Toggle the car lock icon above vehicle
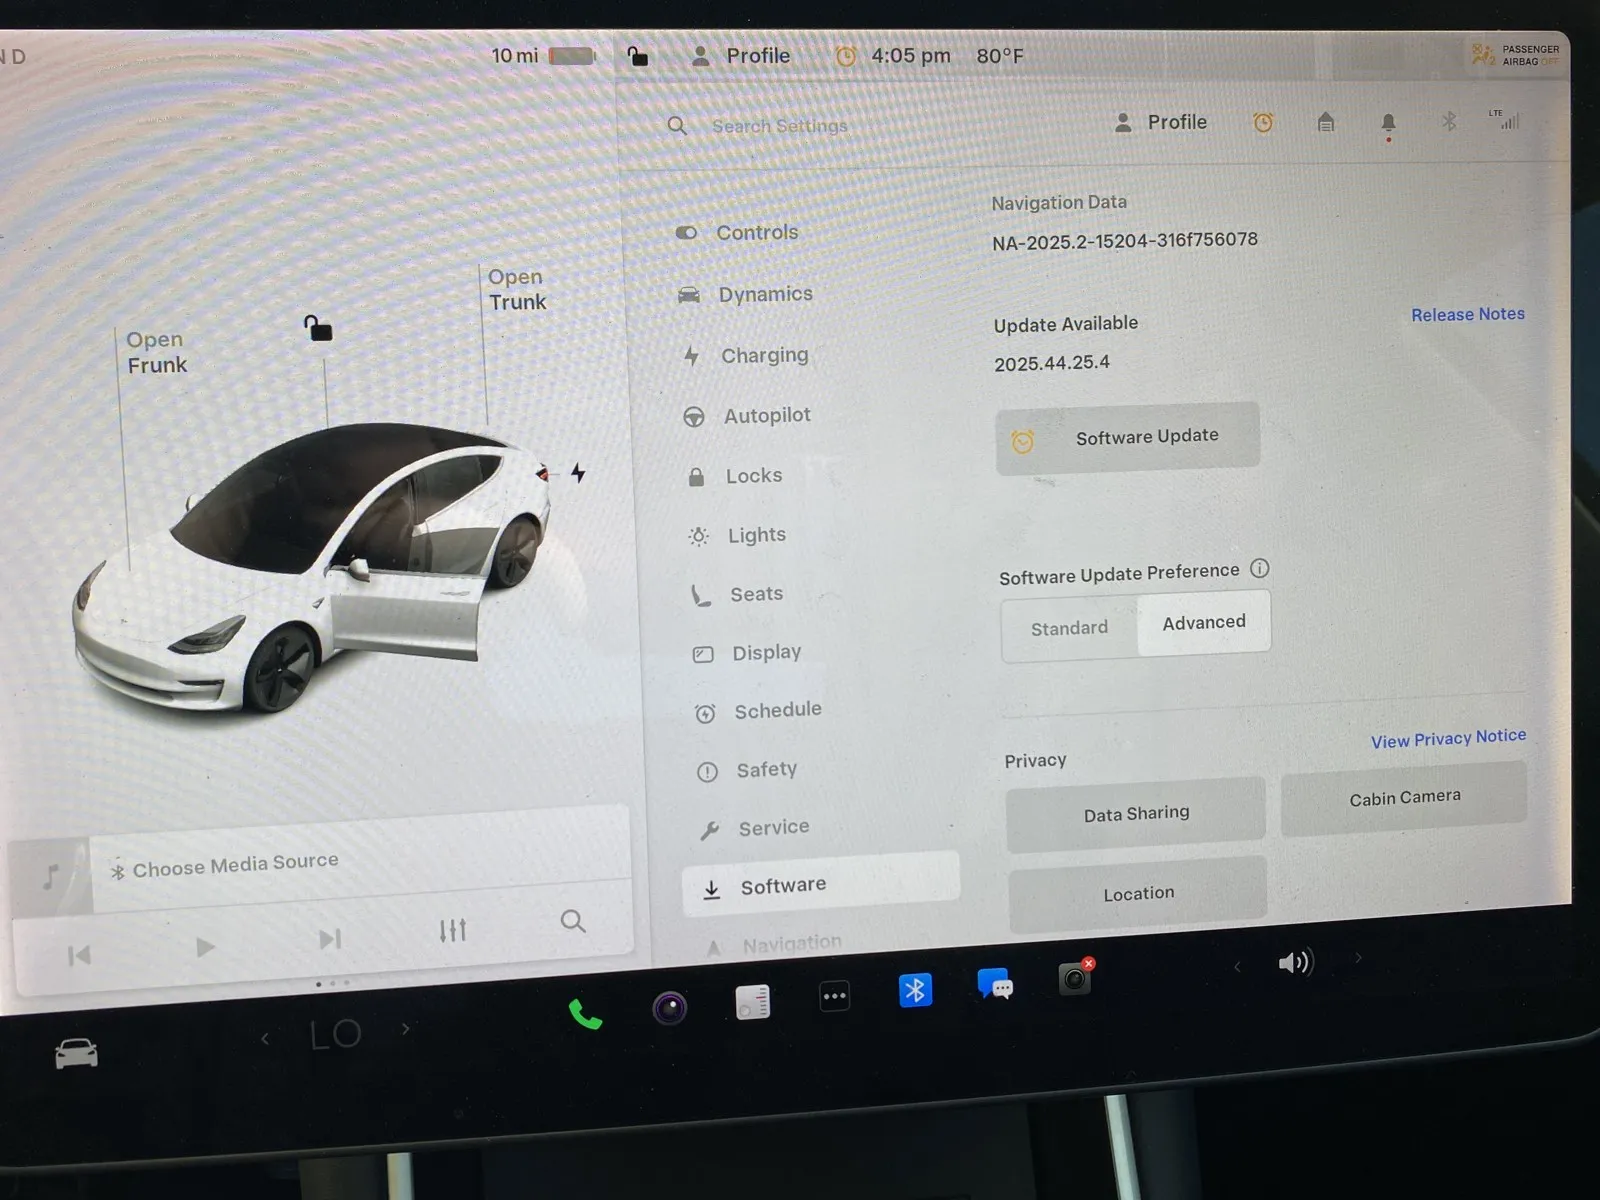1600x1200 pixels. point(318,328)
